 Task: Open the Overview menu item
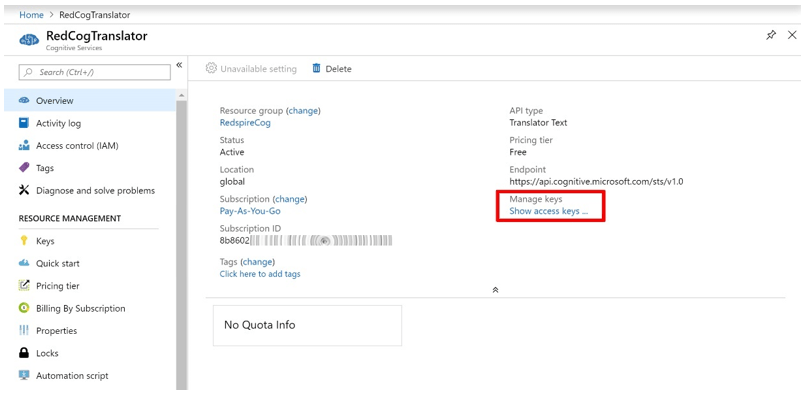pyautogui.click(x=90, y=100)
